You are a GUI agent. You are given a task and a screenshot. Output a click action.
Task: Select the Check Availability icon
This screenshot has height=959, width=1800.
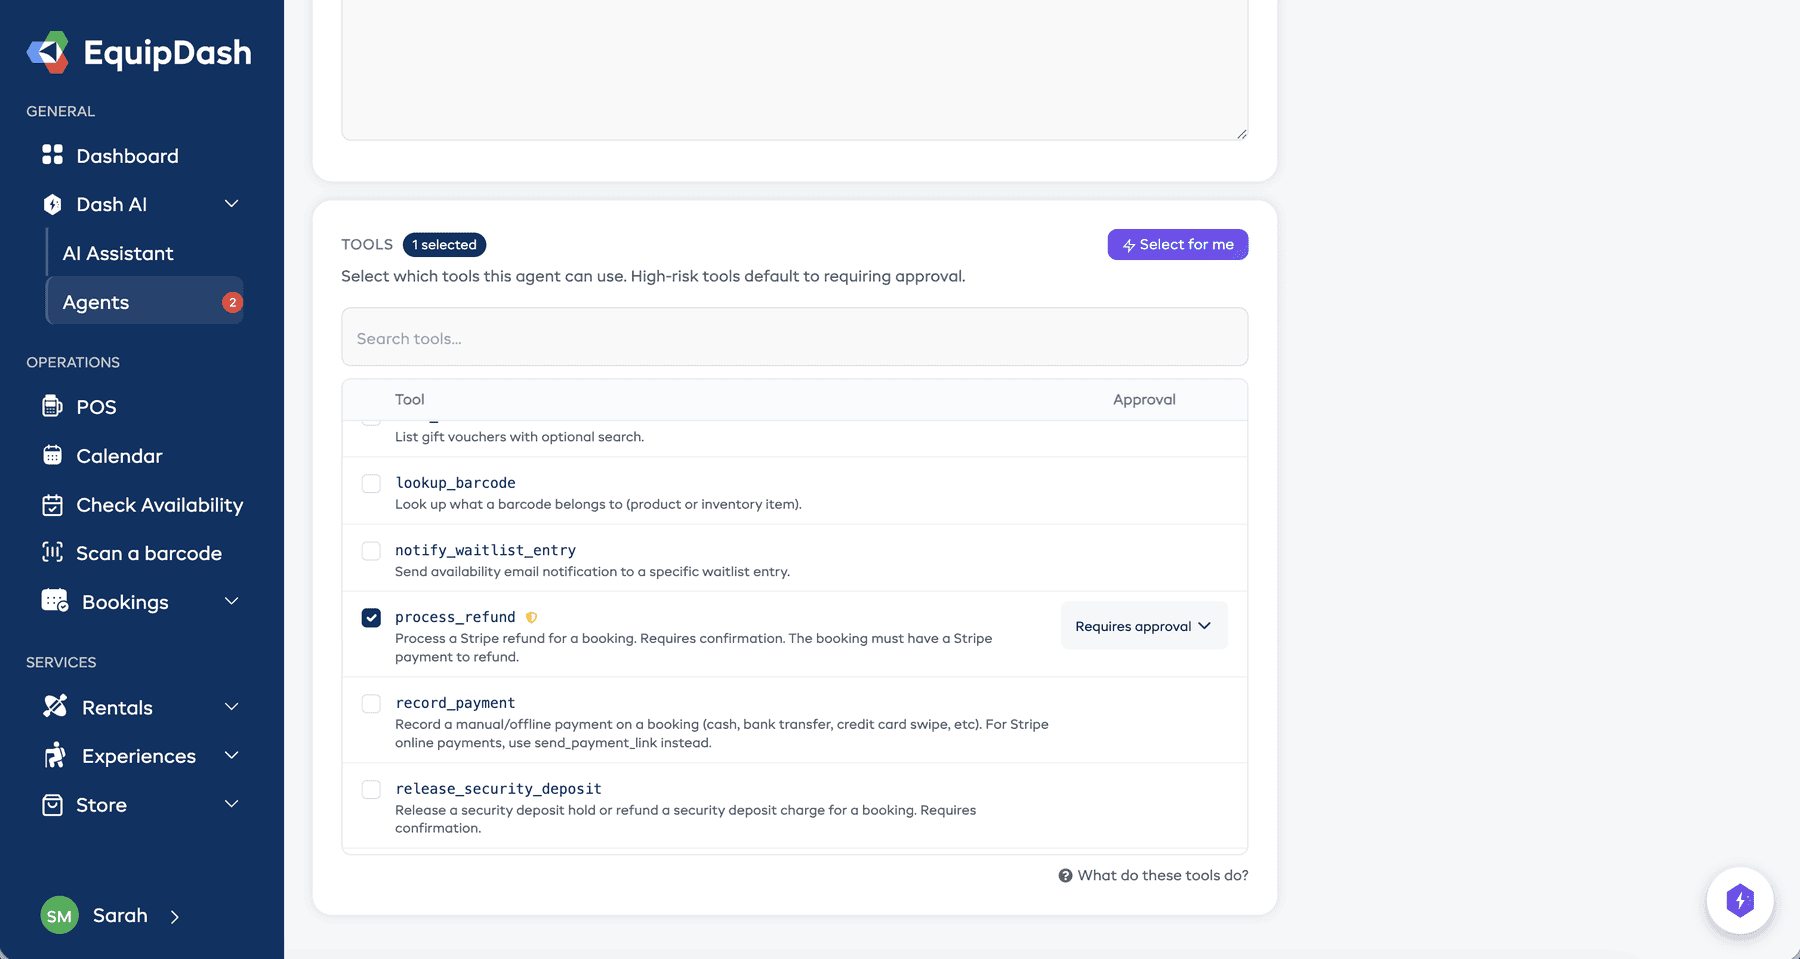(x=52, y=505)
